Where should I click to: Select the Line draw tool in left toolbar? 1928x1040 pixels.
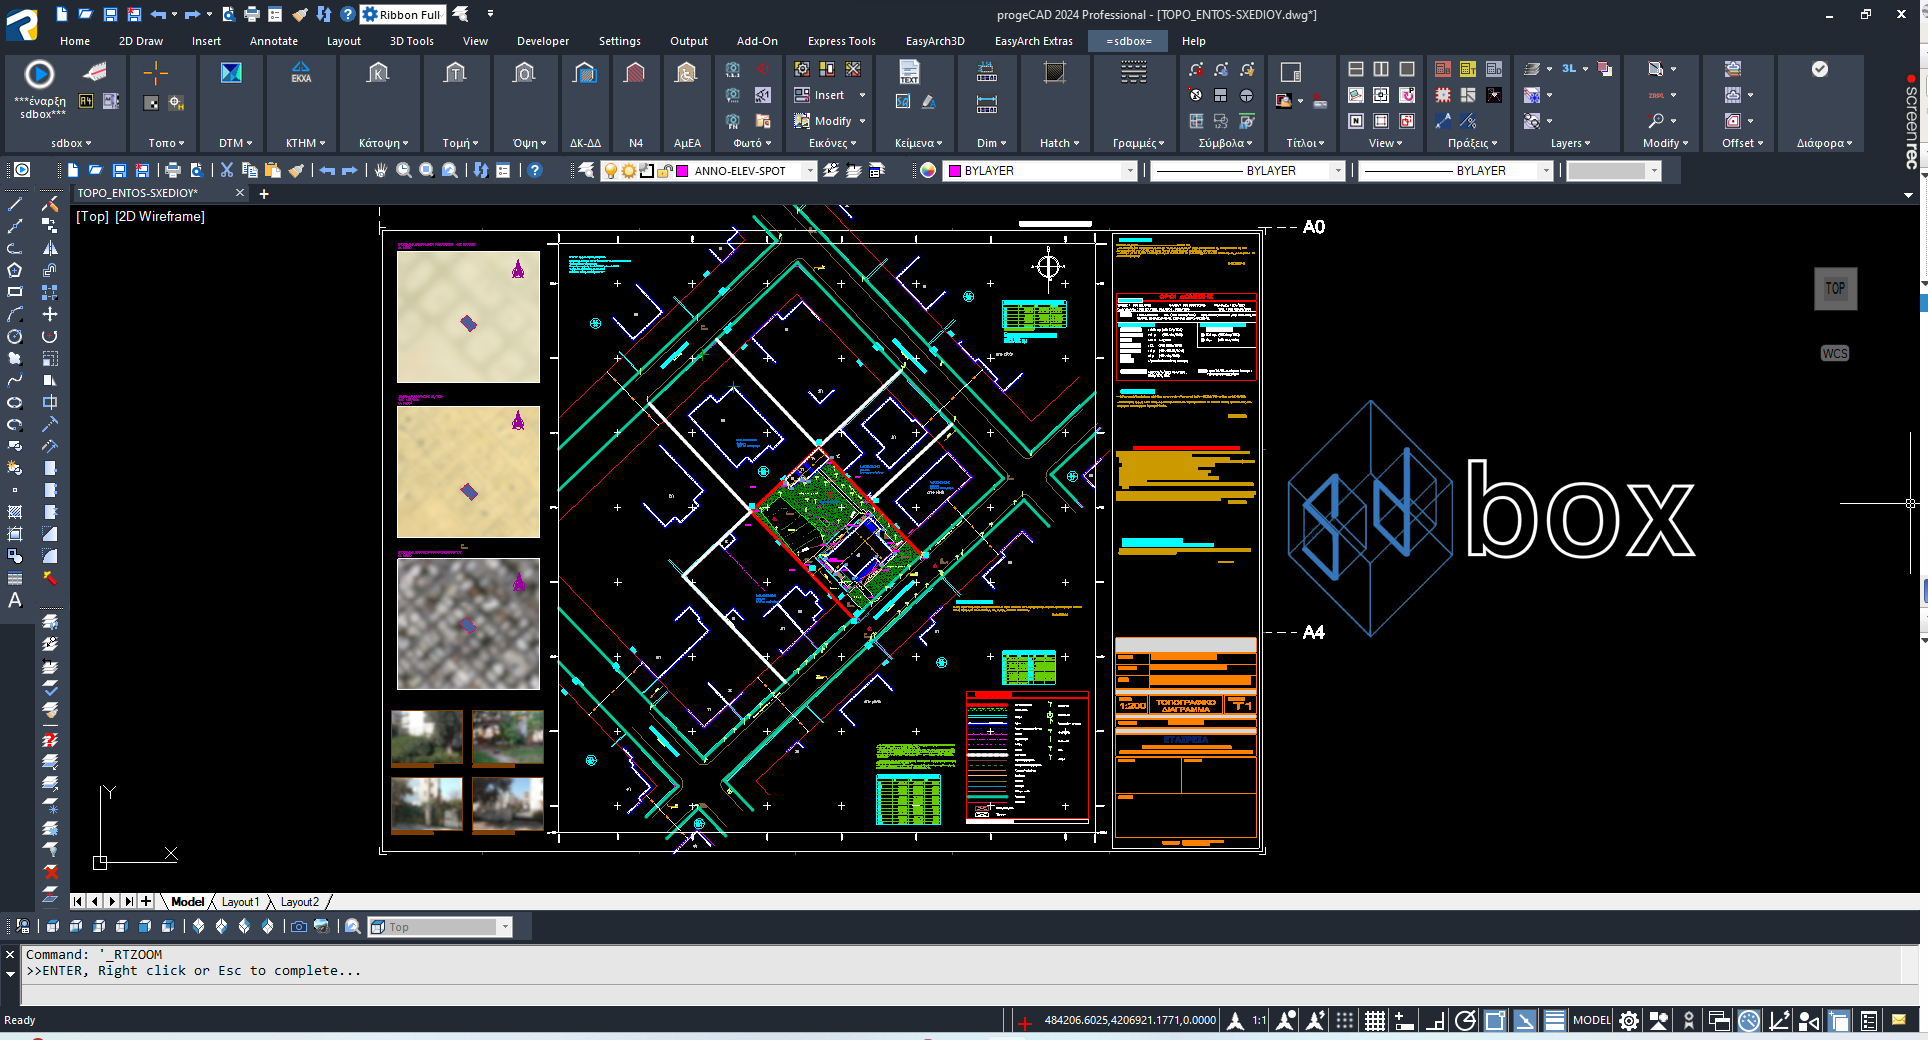coord(15,204)
